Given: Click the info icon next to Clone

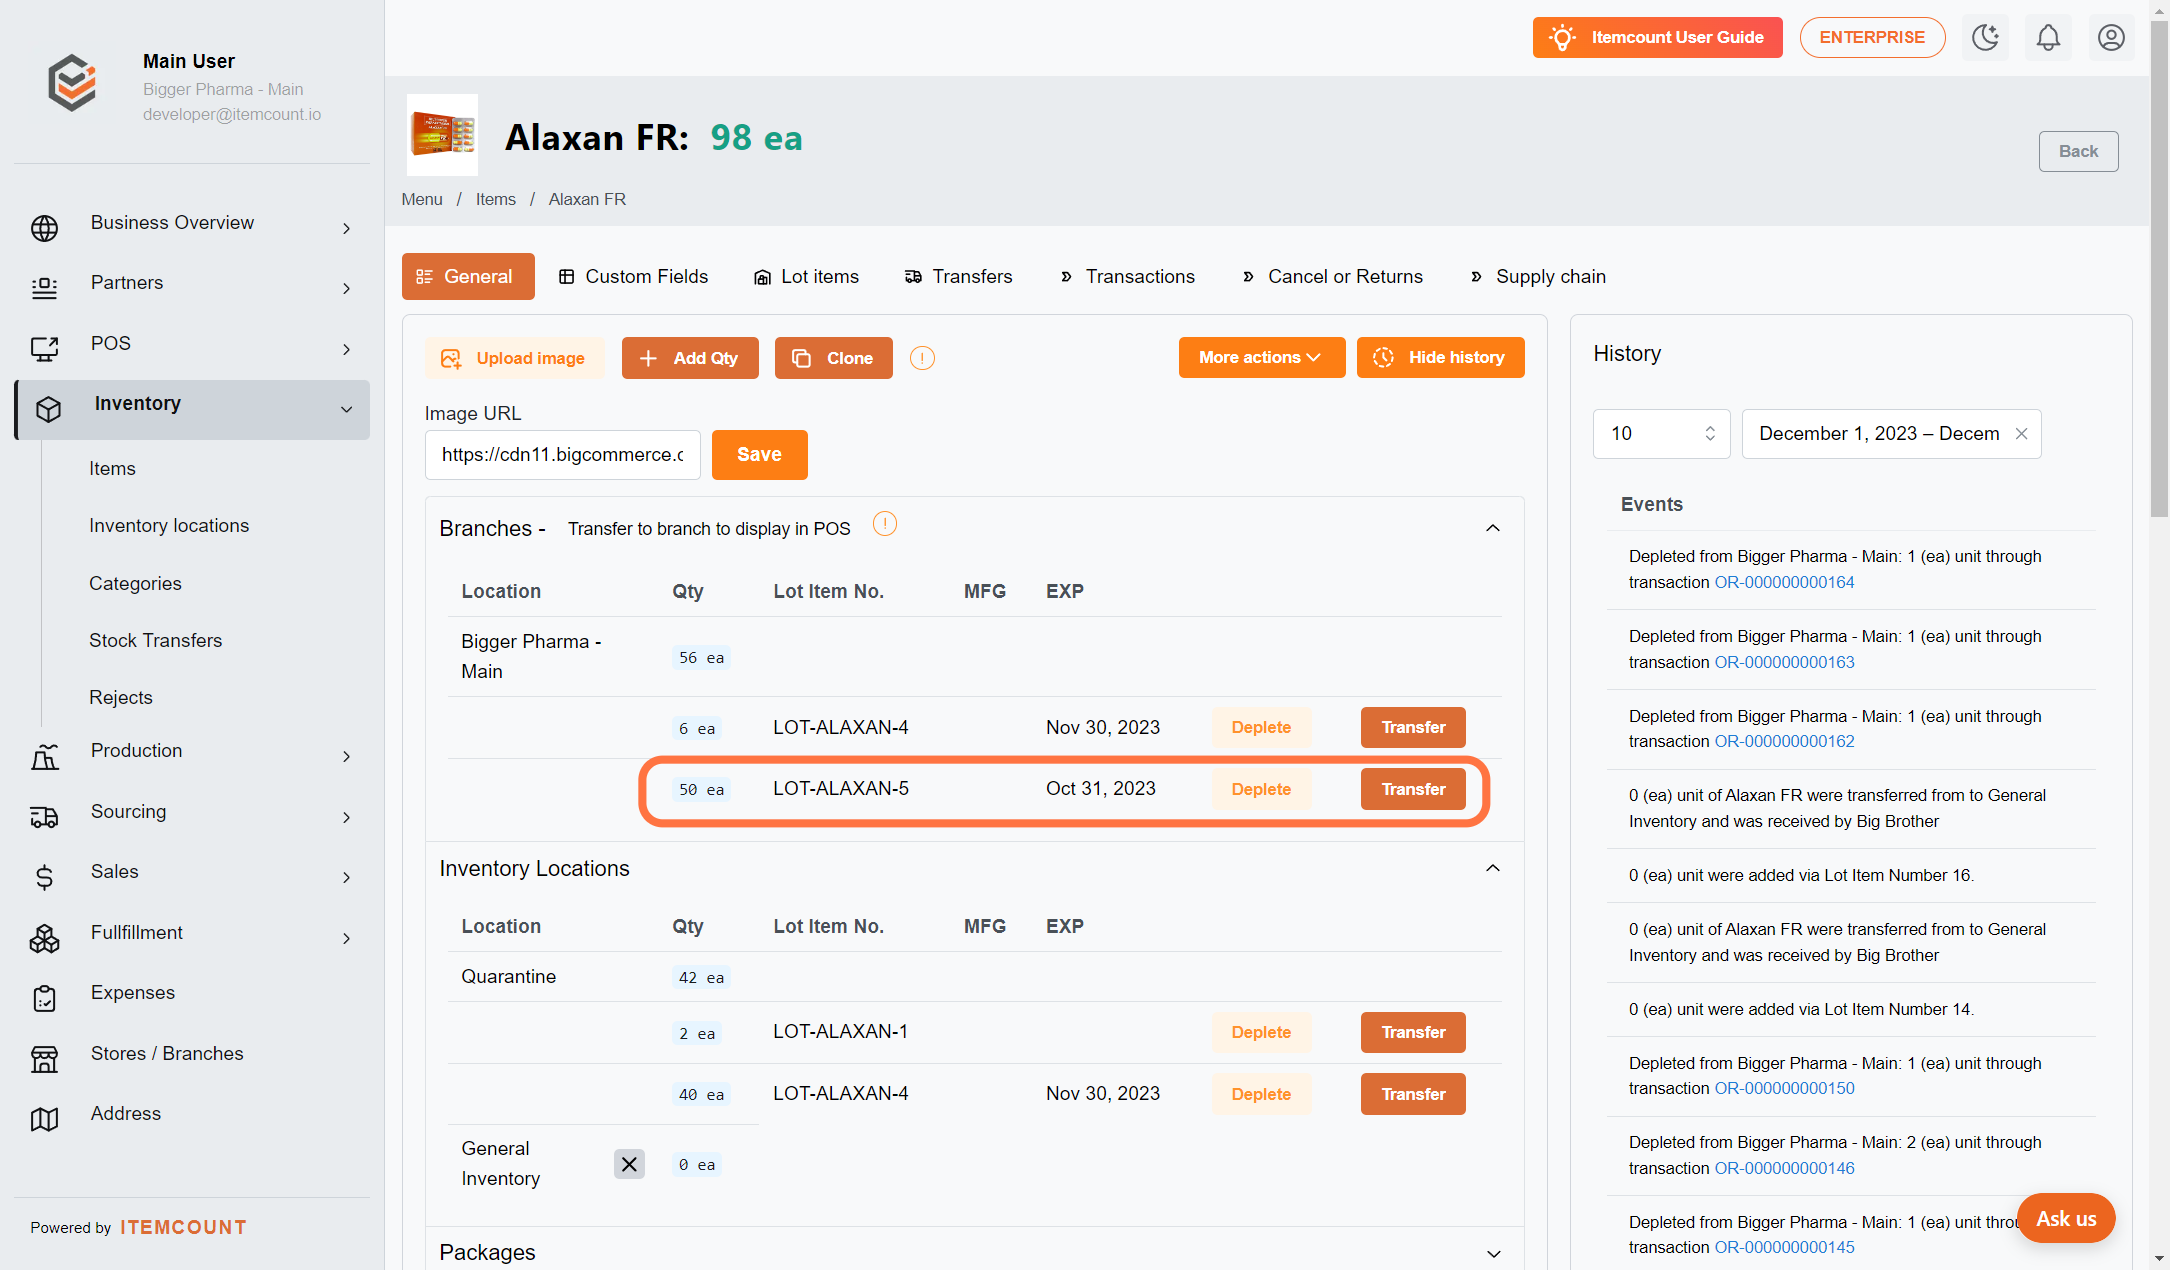Looking at the screenshot, I should (x=922, y=358).
